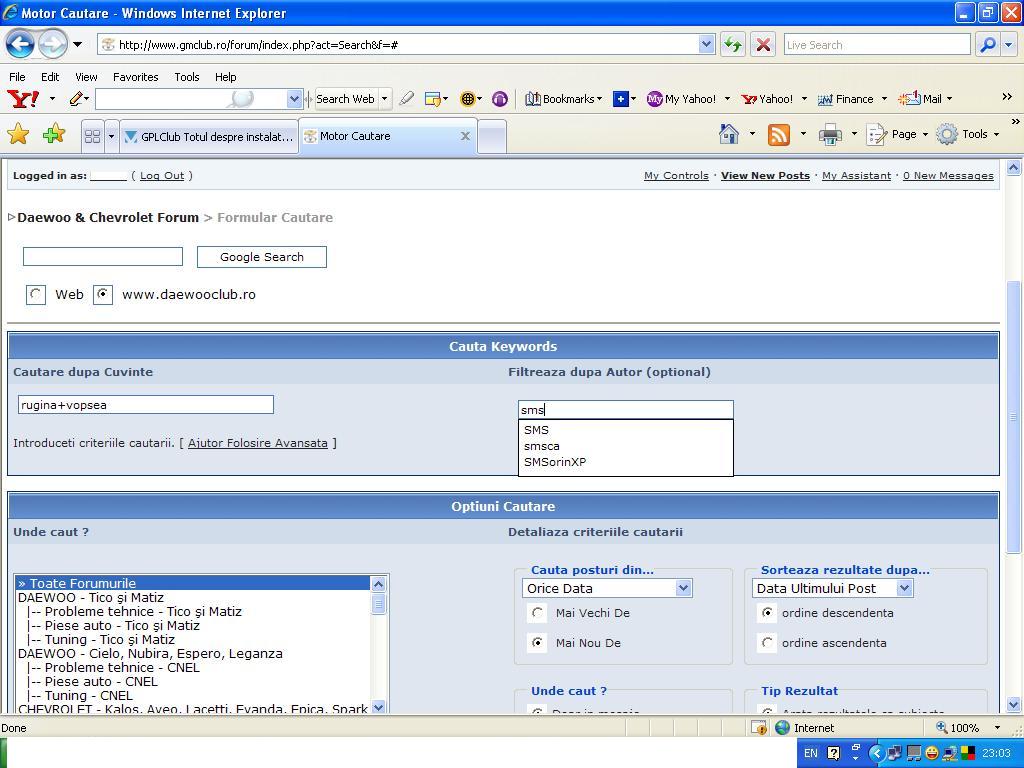Open the View New Posts link

765,175
